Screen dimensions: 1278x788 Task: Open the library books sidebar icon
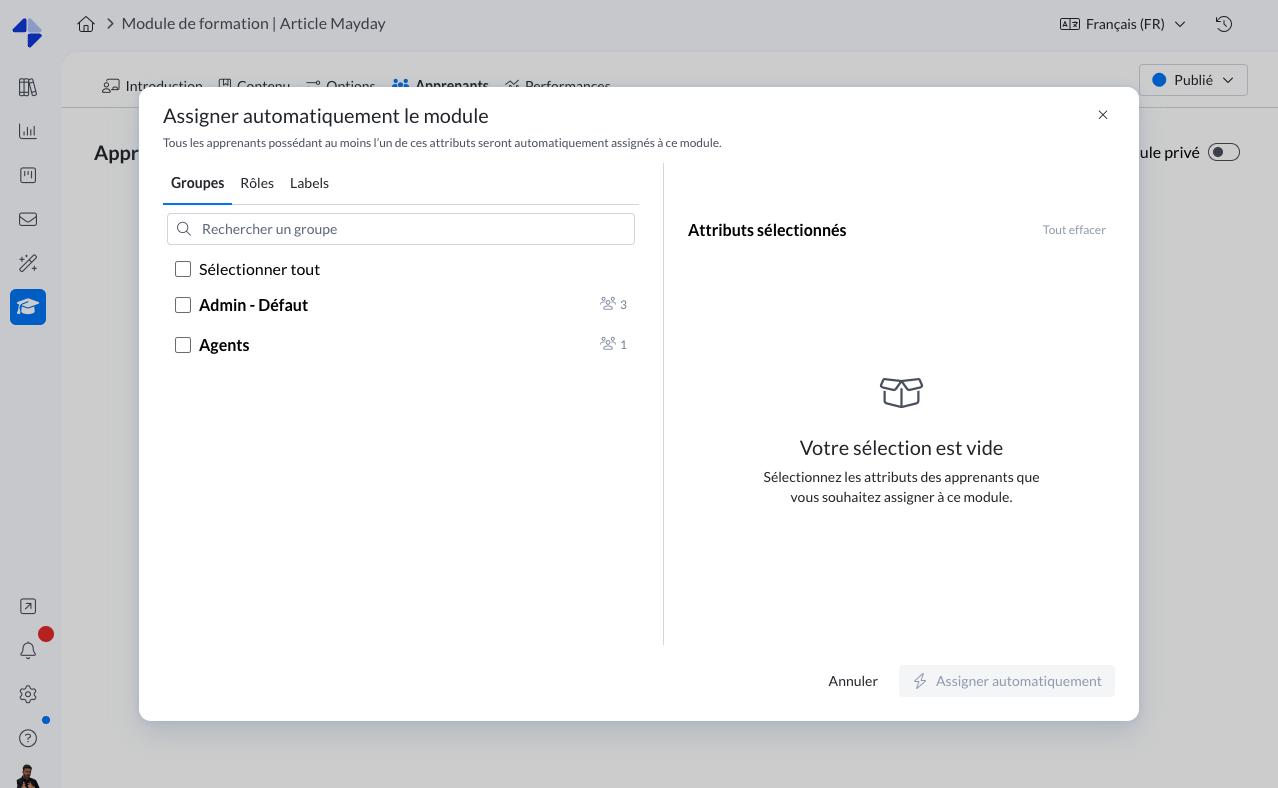point(28,87)
